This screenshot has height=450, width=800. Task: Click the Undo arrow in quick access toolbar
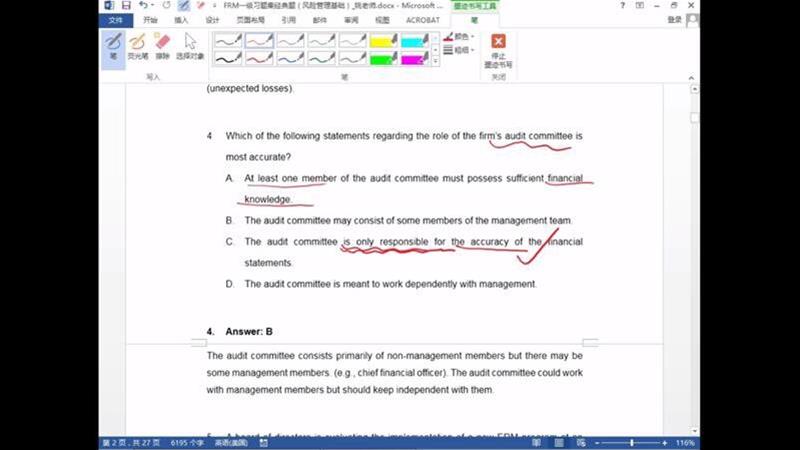coord(144,6)
